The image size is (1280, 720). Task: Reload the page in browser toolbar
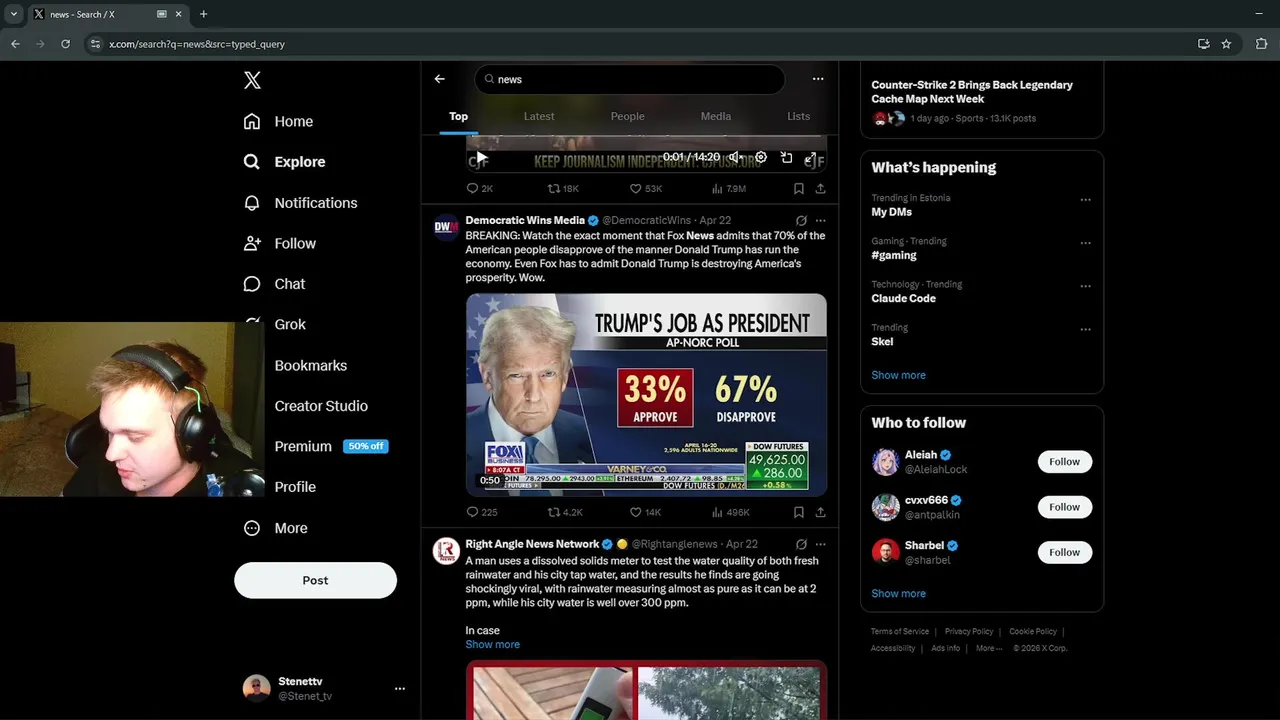coord(65,44)
